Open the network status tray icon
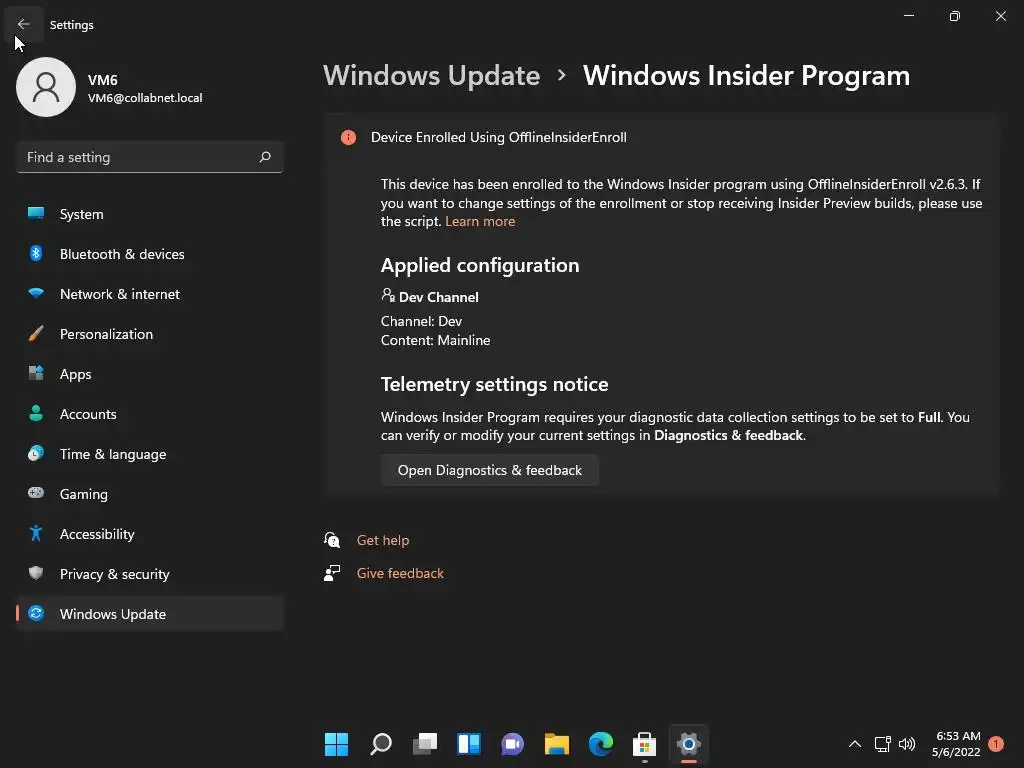 882,744
